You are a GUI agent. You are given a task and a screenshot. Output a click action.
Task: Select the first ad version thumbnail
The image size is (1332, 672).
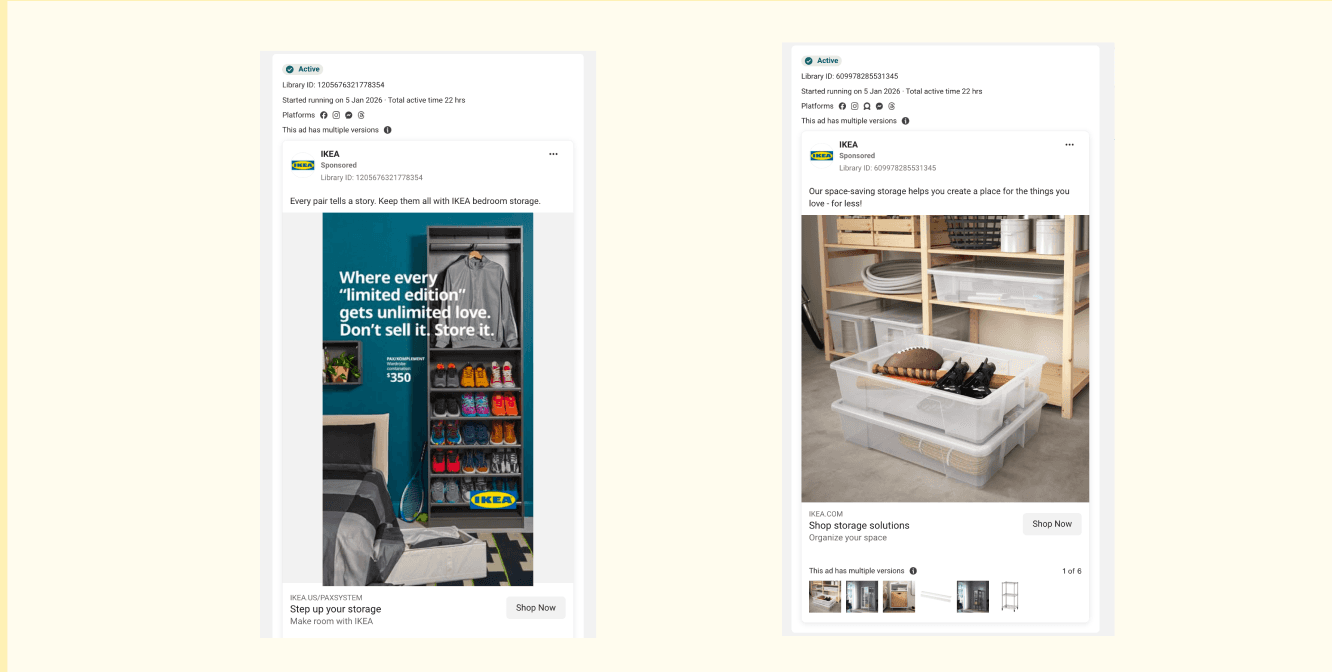click(826, 596)
